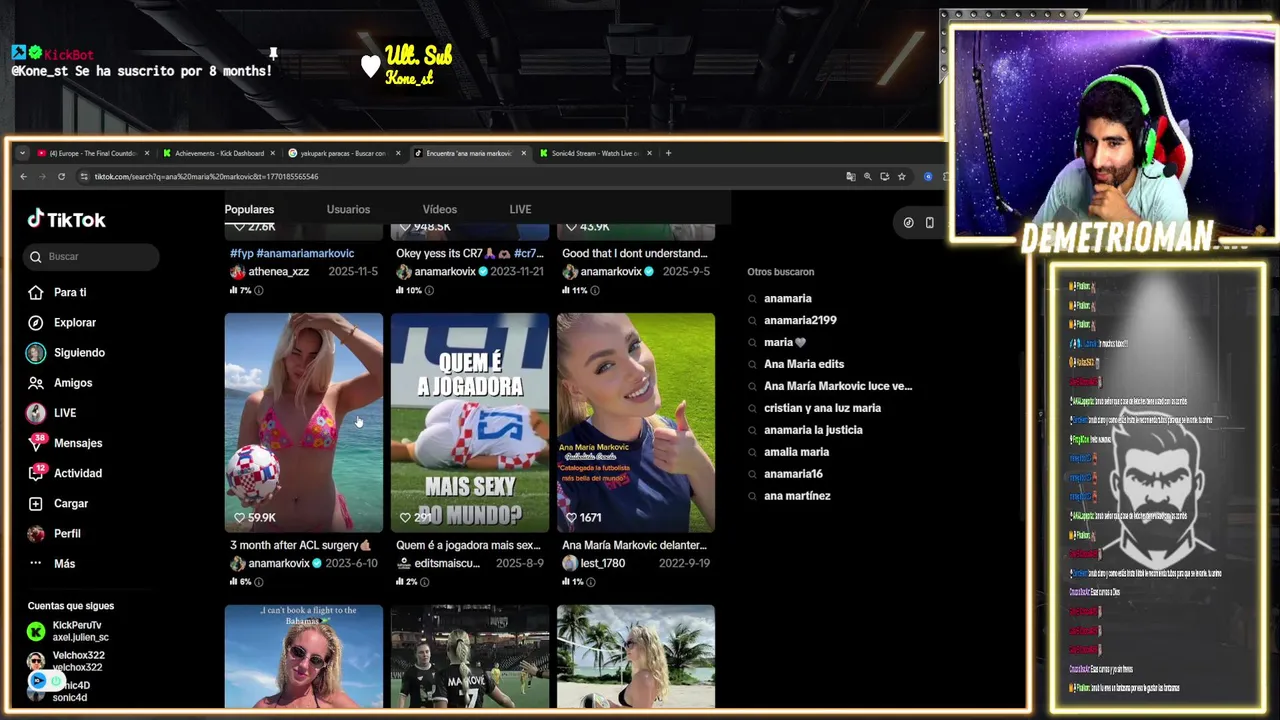Select suggested search 'anamaria'
Screen dimensions: 1280x720
tap(788, 298)
